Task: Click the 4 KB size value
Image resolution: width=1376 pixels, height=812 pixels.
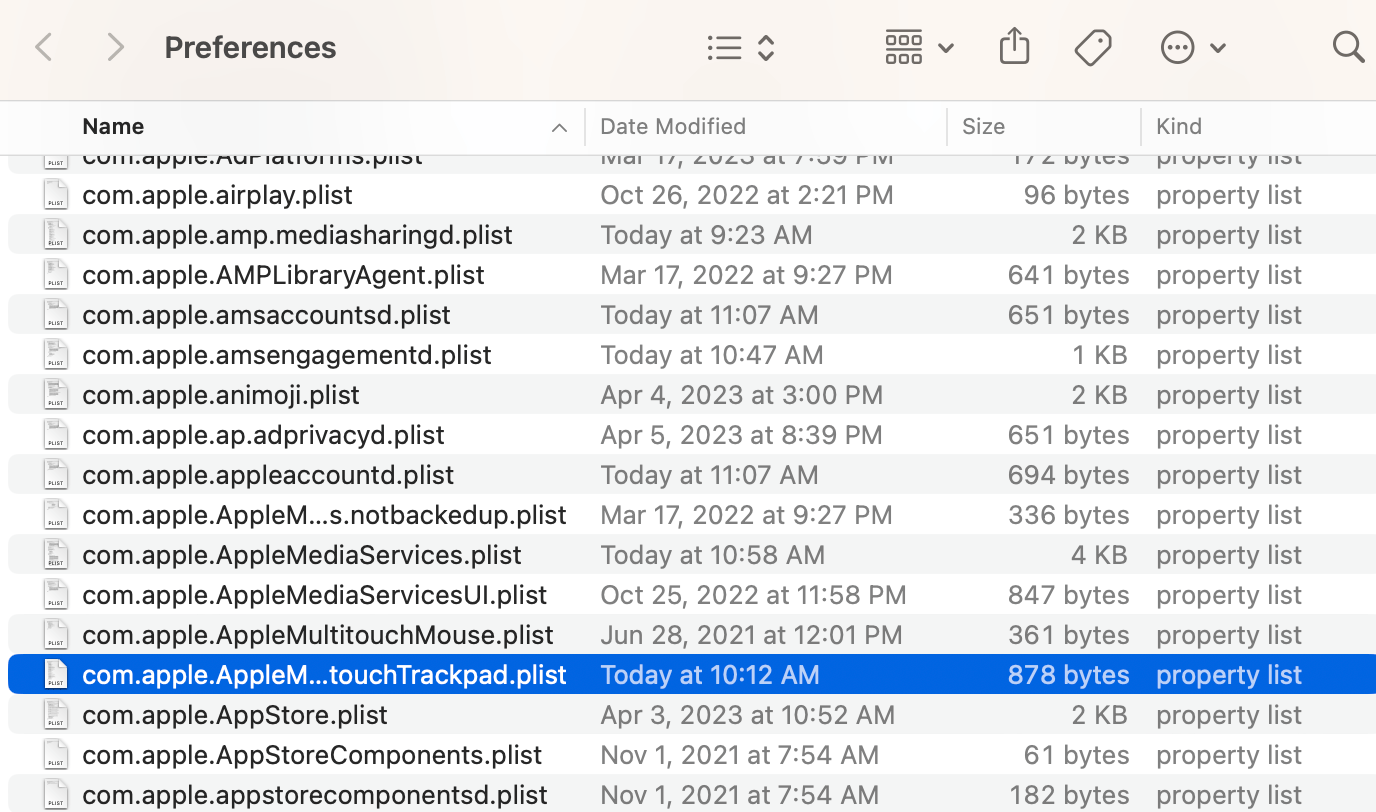Action: (x=1099, y=555)
